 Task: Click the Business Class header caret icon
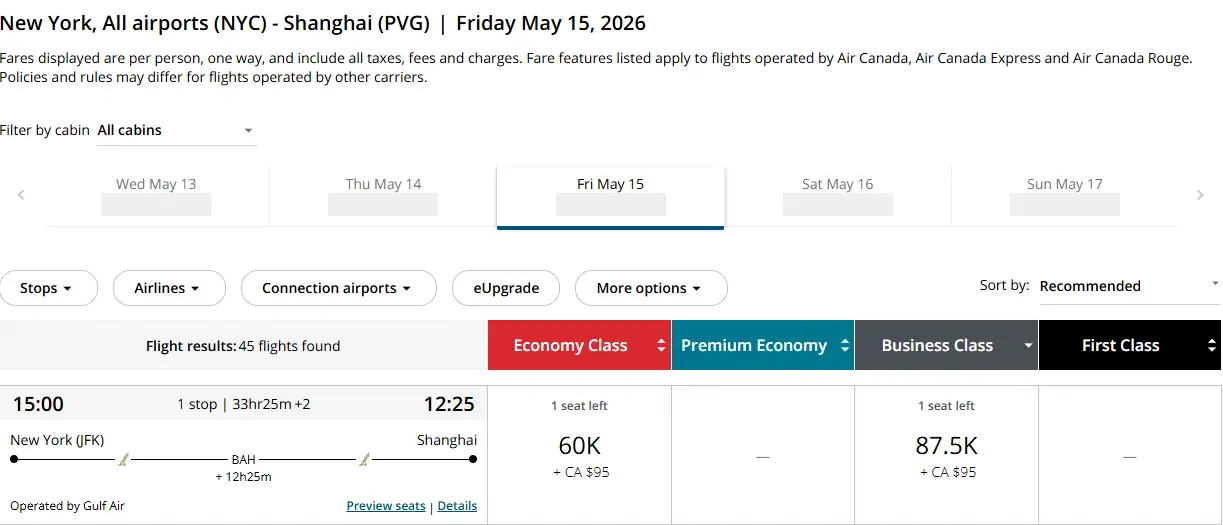(x=1028, y=346)
